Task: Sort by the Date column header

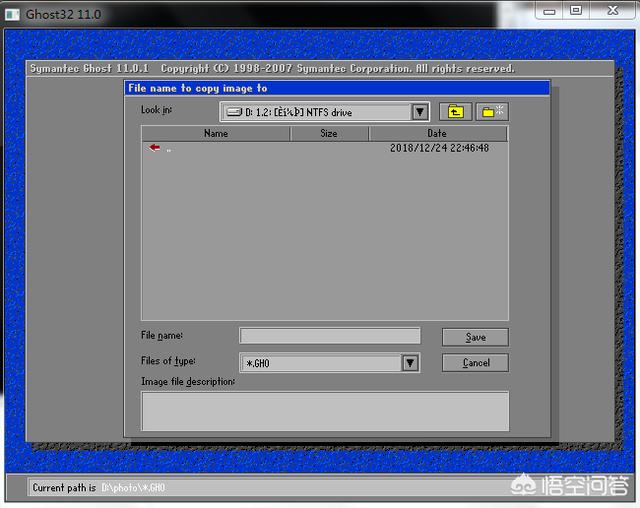Action: [438, 133]
